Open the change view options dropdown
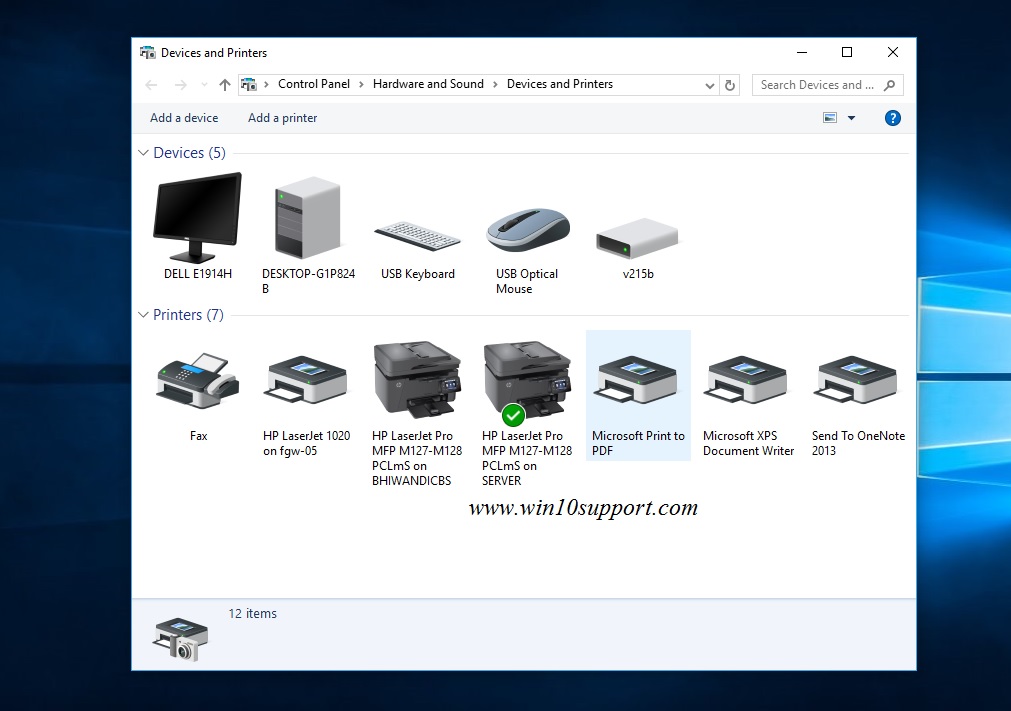Image resolution: width=1011 pixels, height=711 pixels. [852, 117]
